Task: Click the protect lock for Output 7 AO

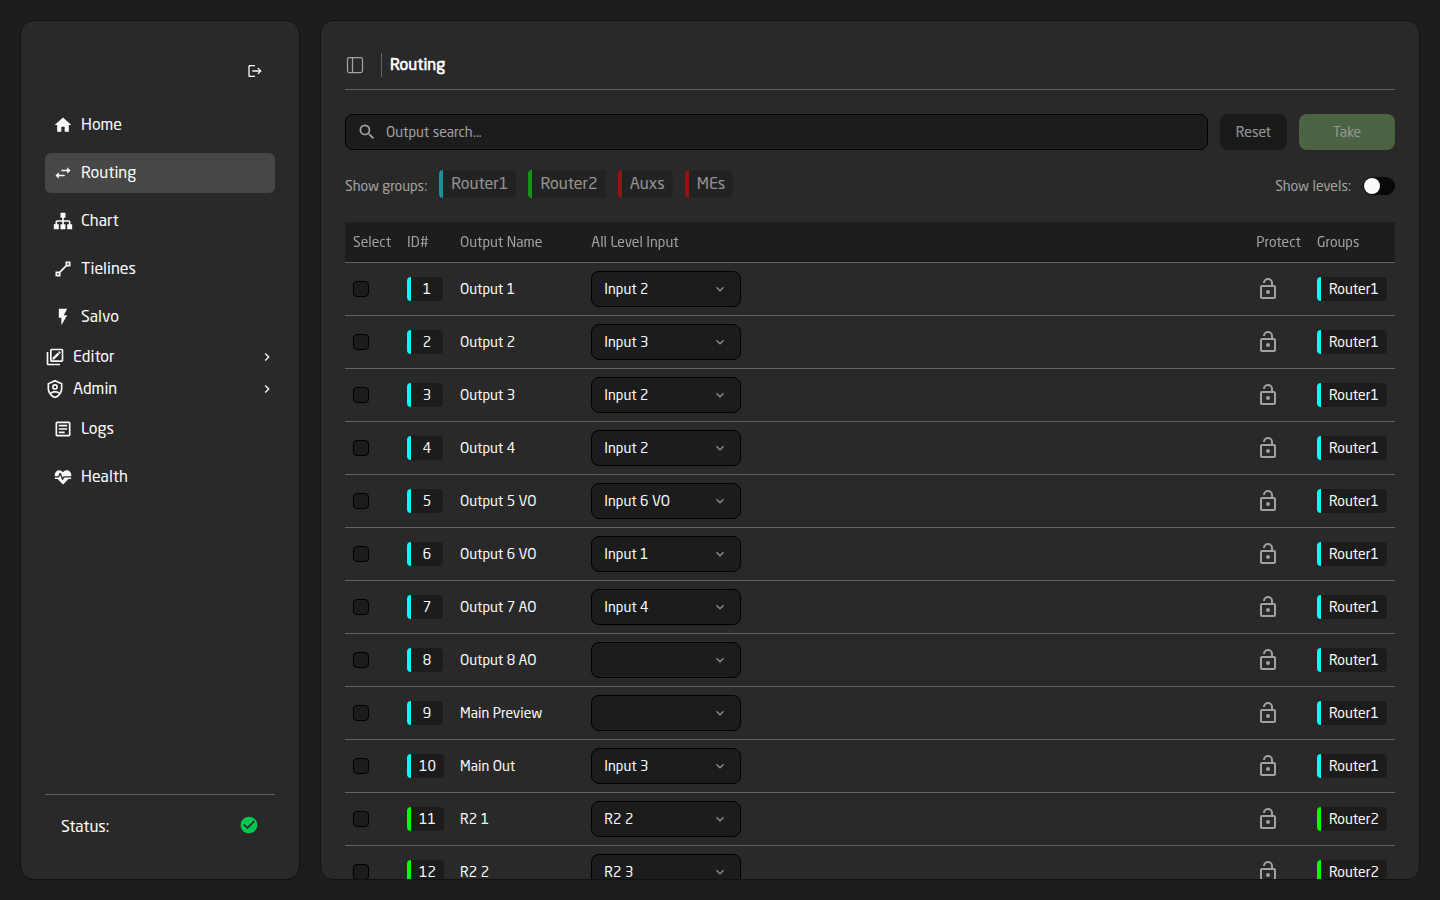Action: click(x=1268, y=607)
